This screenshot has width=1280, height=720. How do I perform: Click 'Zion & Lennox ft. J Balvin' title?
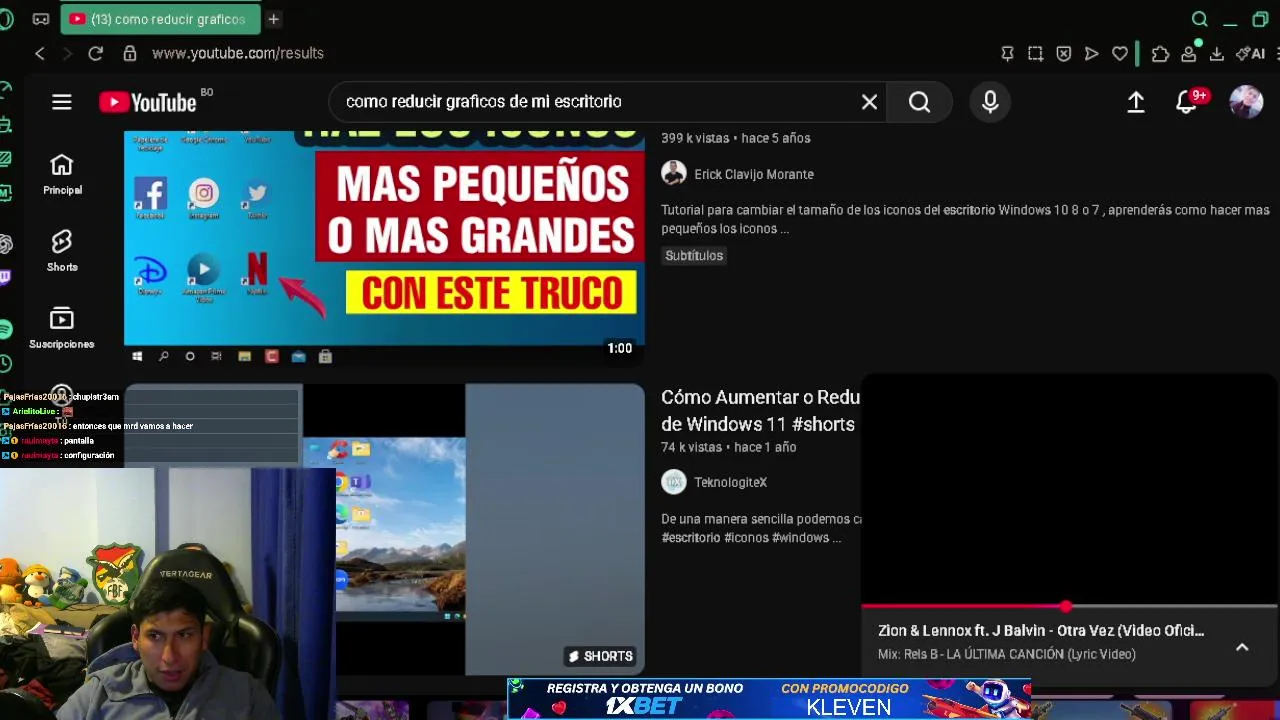coord(1041,631)
